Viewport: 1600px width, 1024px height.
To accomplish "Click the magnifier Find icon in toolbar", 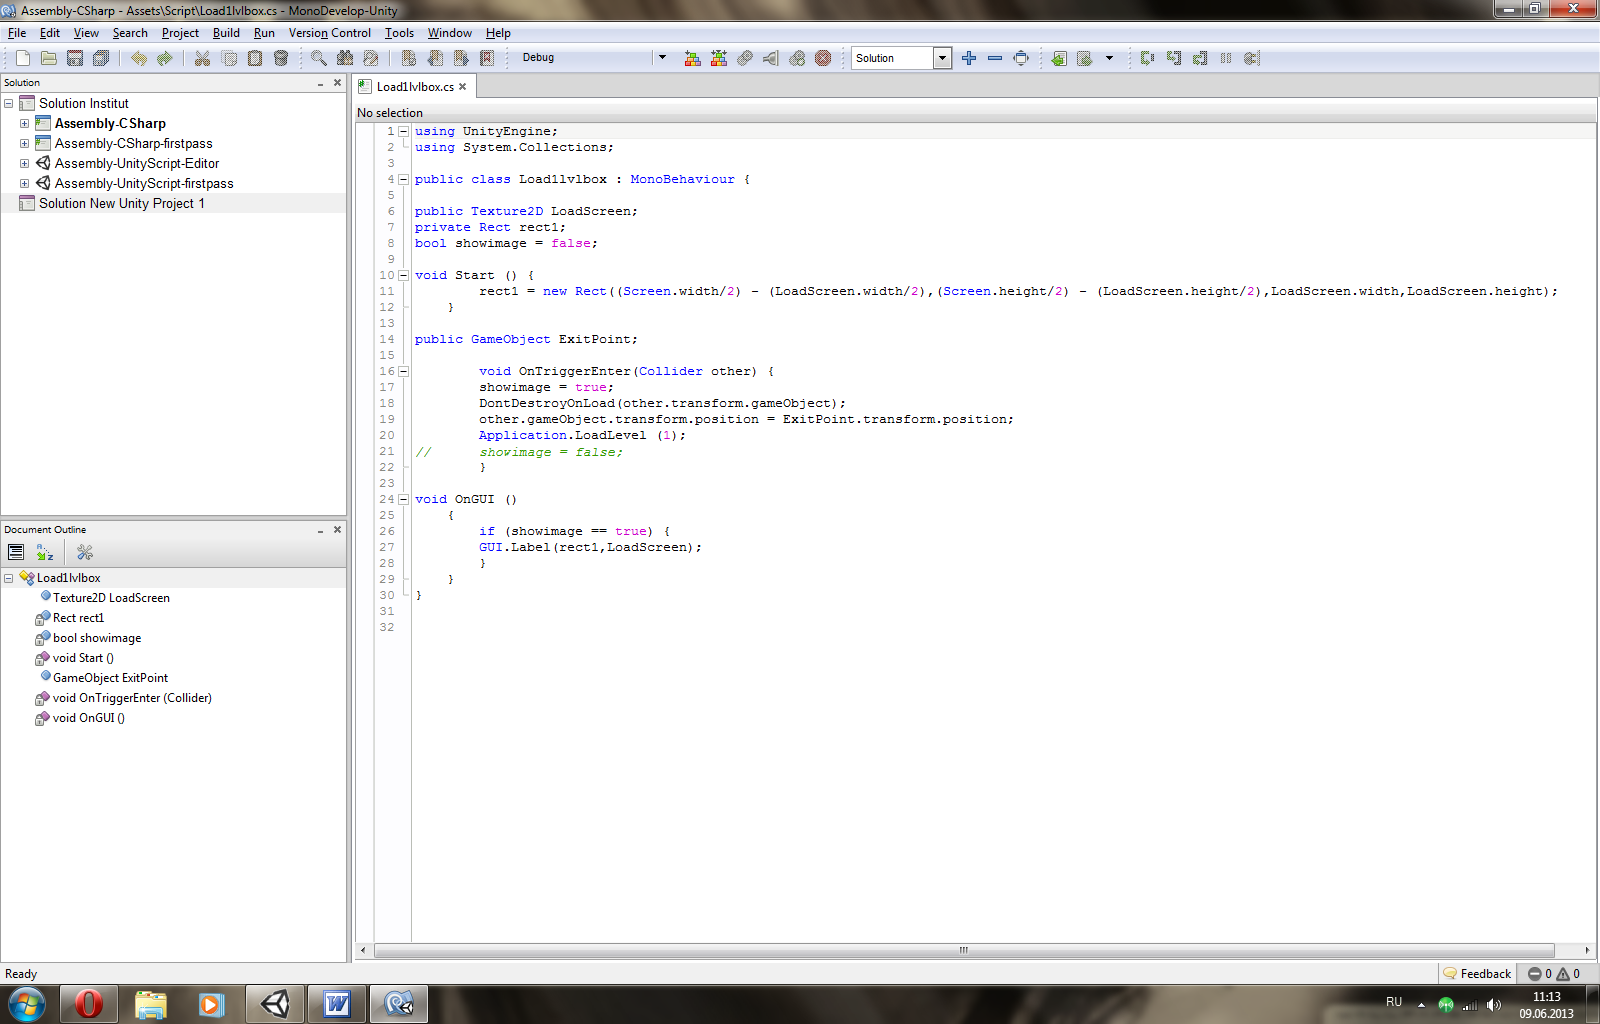I will [319, 58].
